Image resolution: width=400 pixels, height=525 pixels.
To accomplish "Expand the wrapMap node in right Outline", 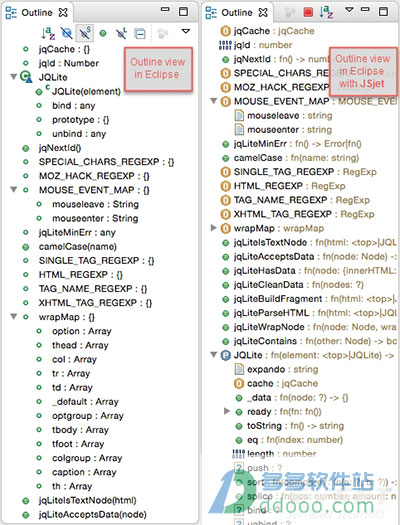I will [x=214, y=228].
